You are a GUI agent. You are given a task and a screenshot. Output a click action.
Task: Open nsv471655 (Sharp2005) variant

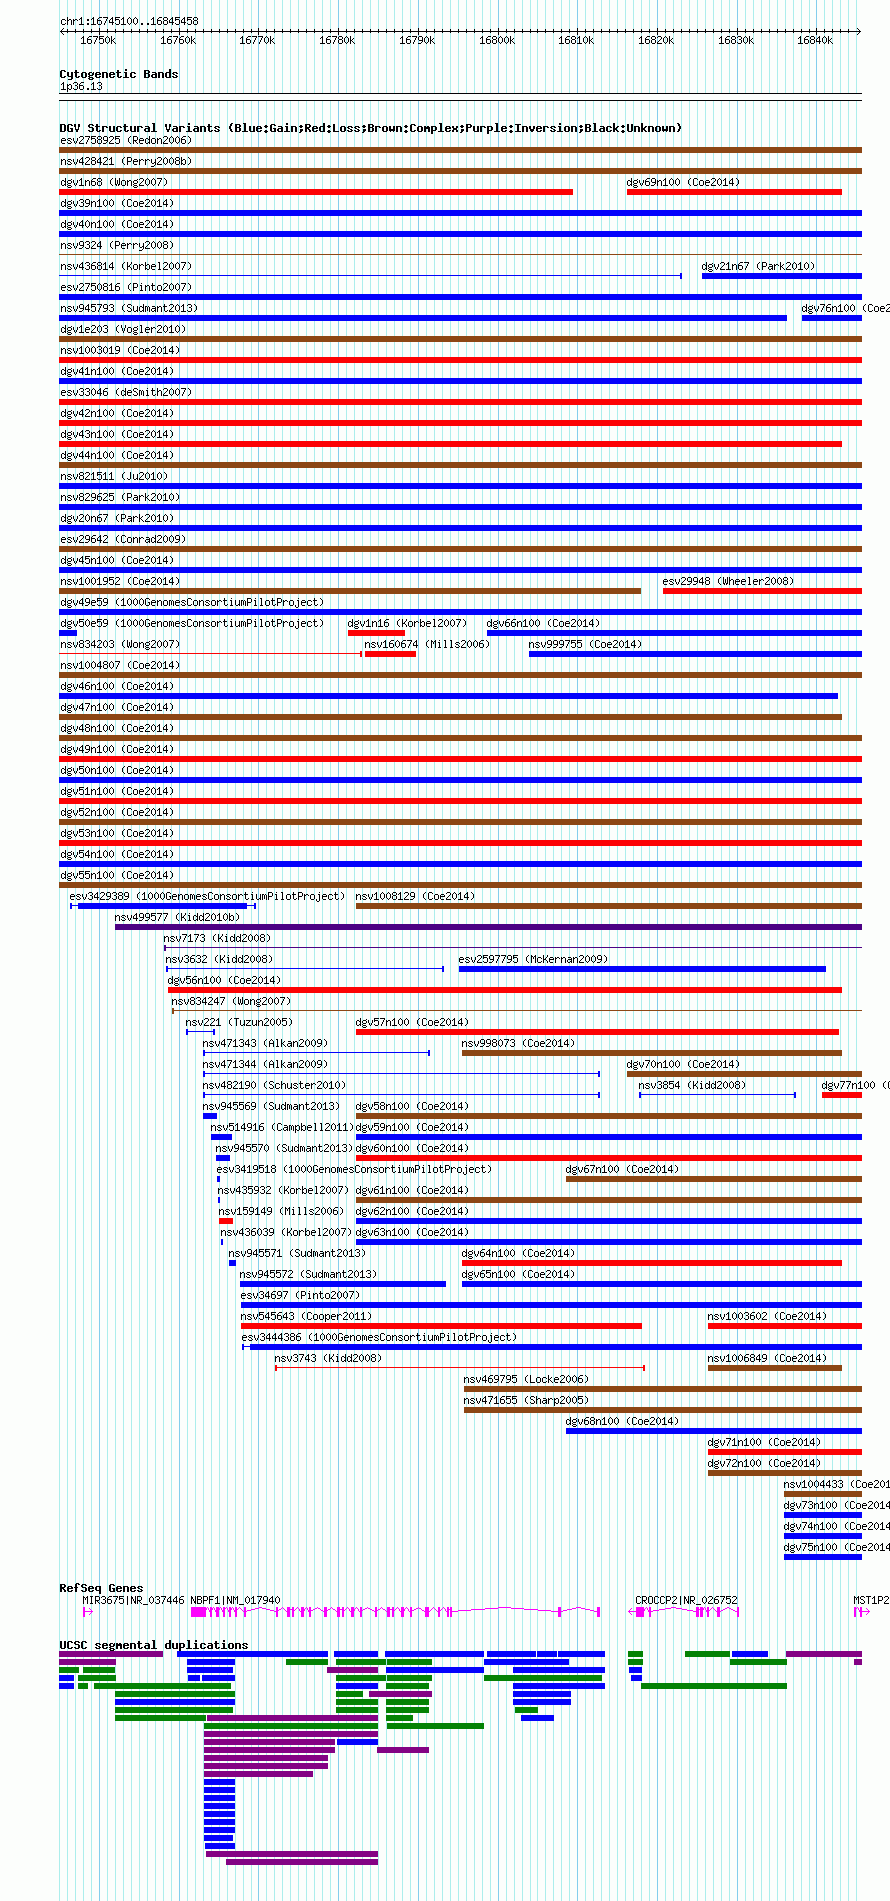[527, 1400]
